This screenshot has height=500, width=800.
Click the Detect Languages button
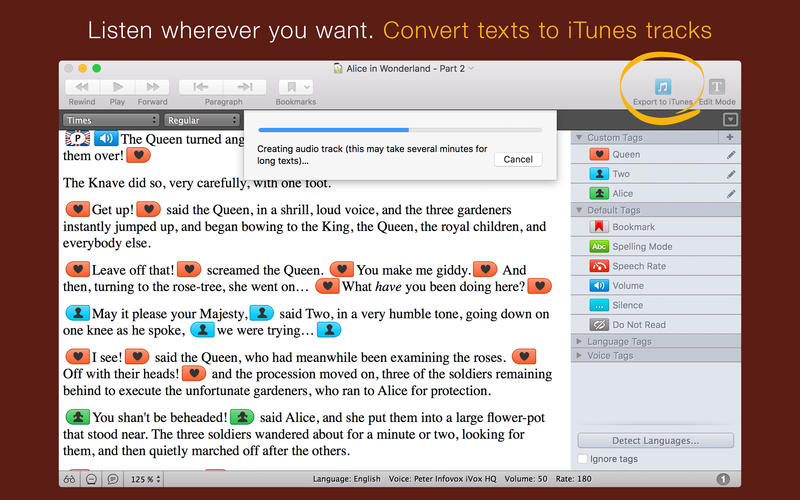pyautogui.click(x=656, y=440)
